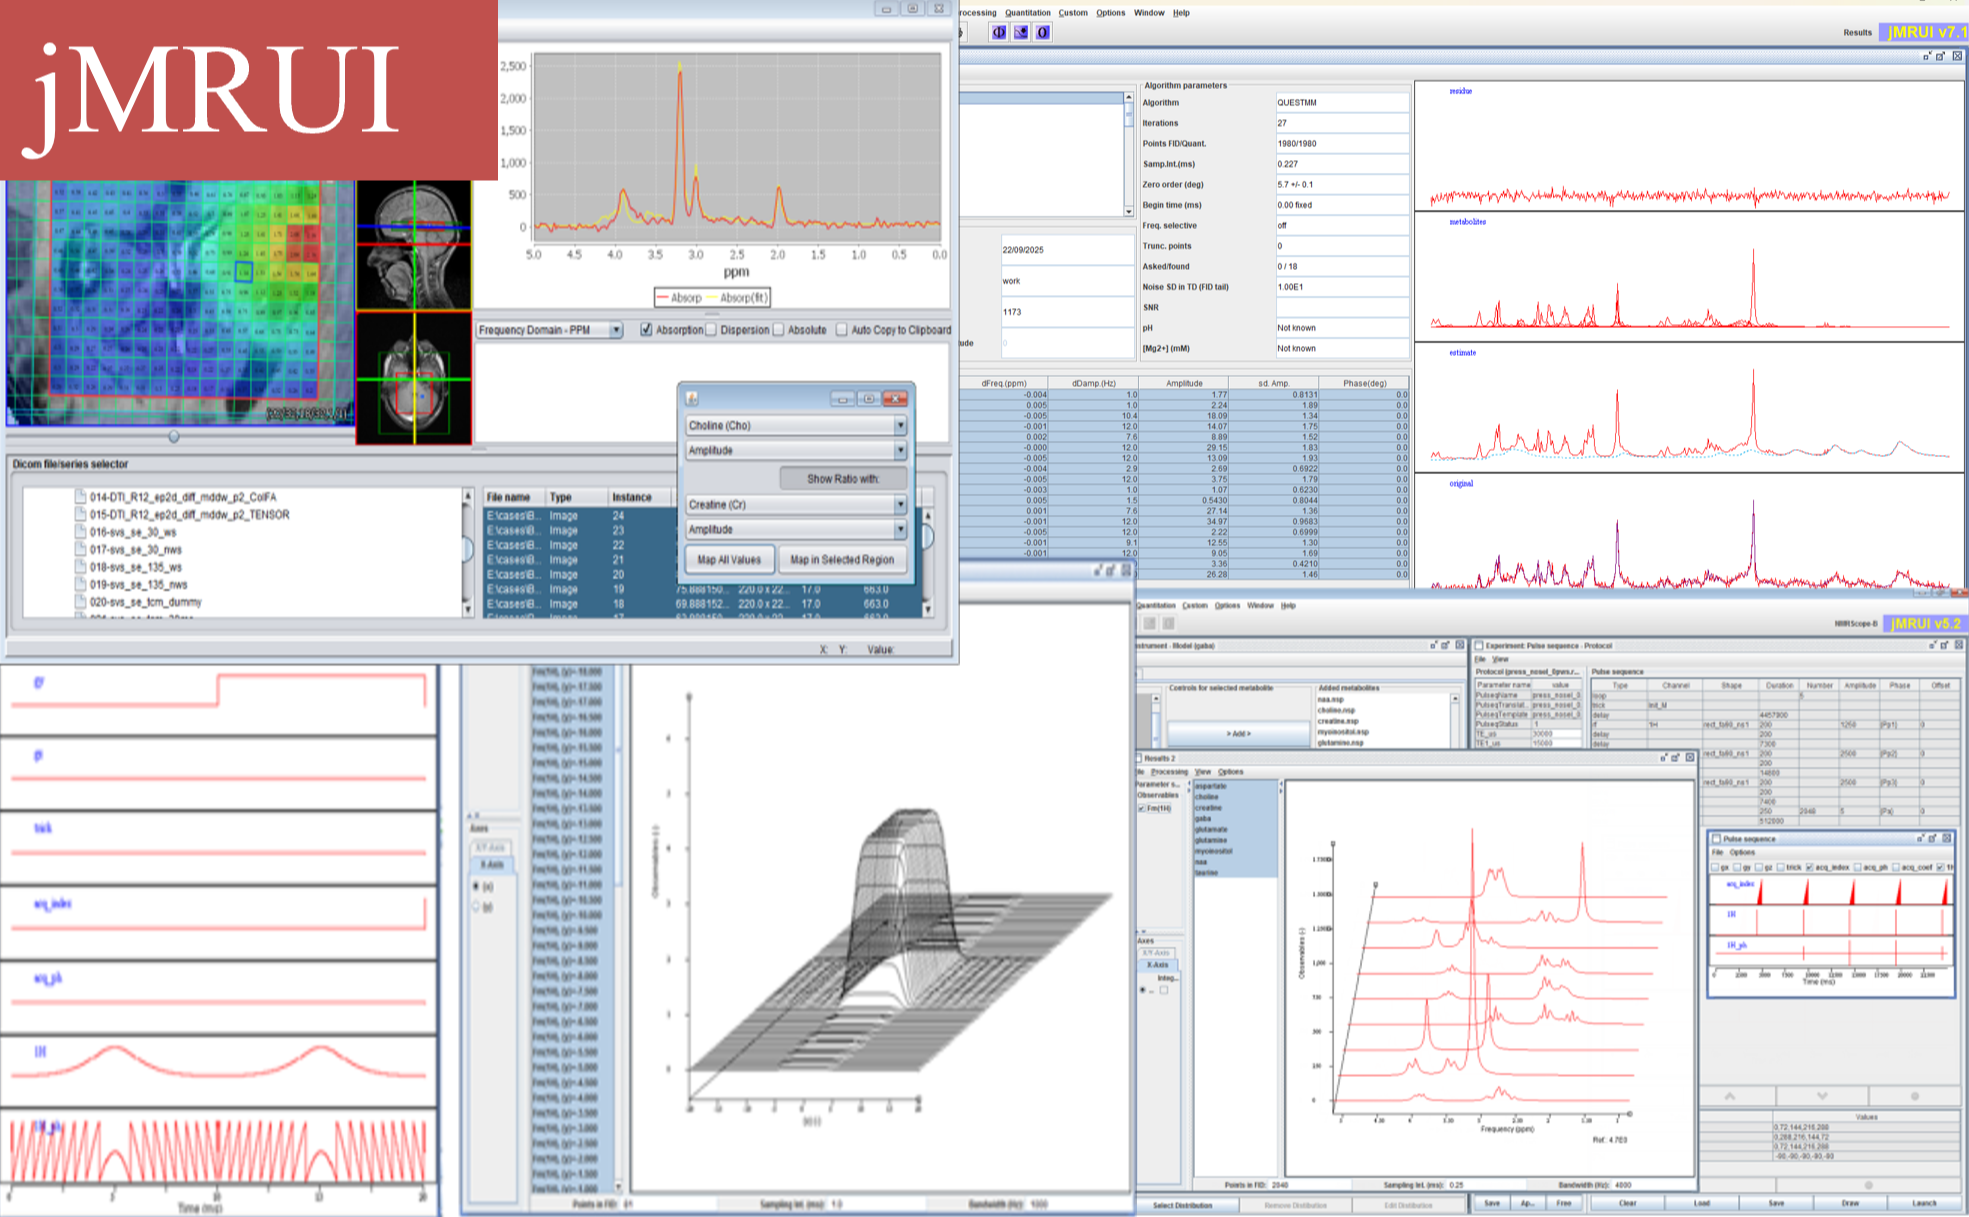Click the 016-svs_se_30_ws file icon
The image size is (1969, 1217).
[x=80, y=532]
